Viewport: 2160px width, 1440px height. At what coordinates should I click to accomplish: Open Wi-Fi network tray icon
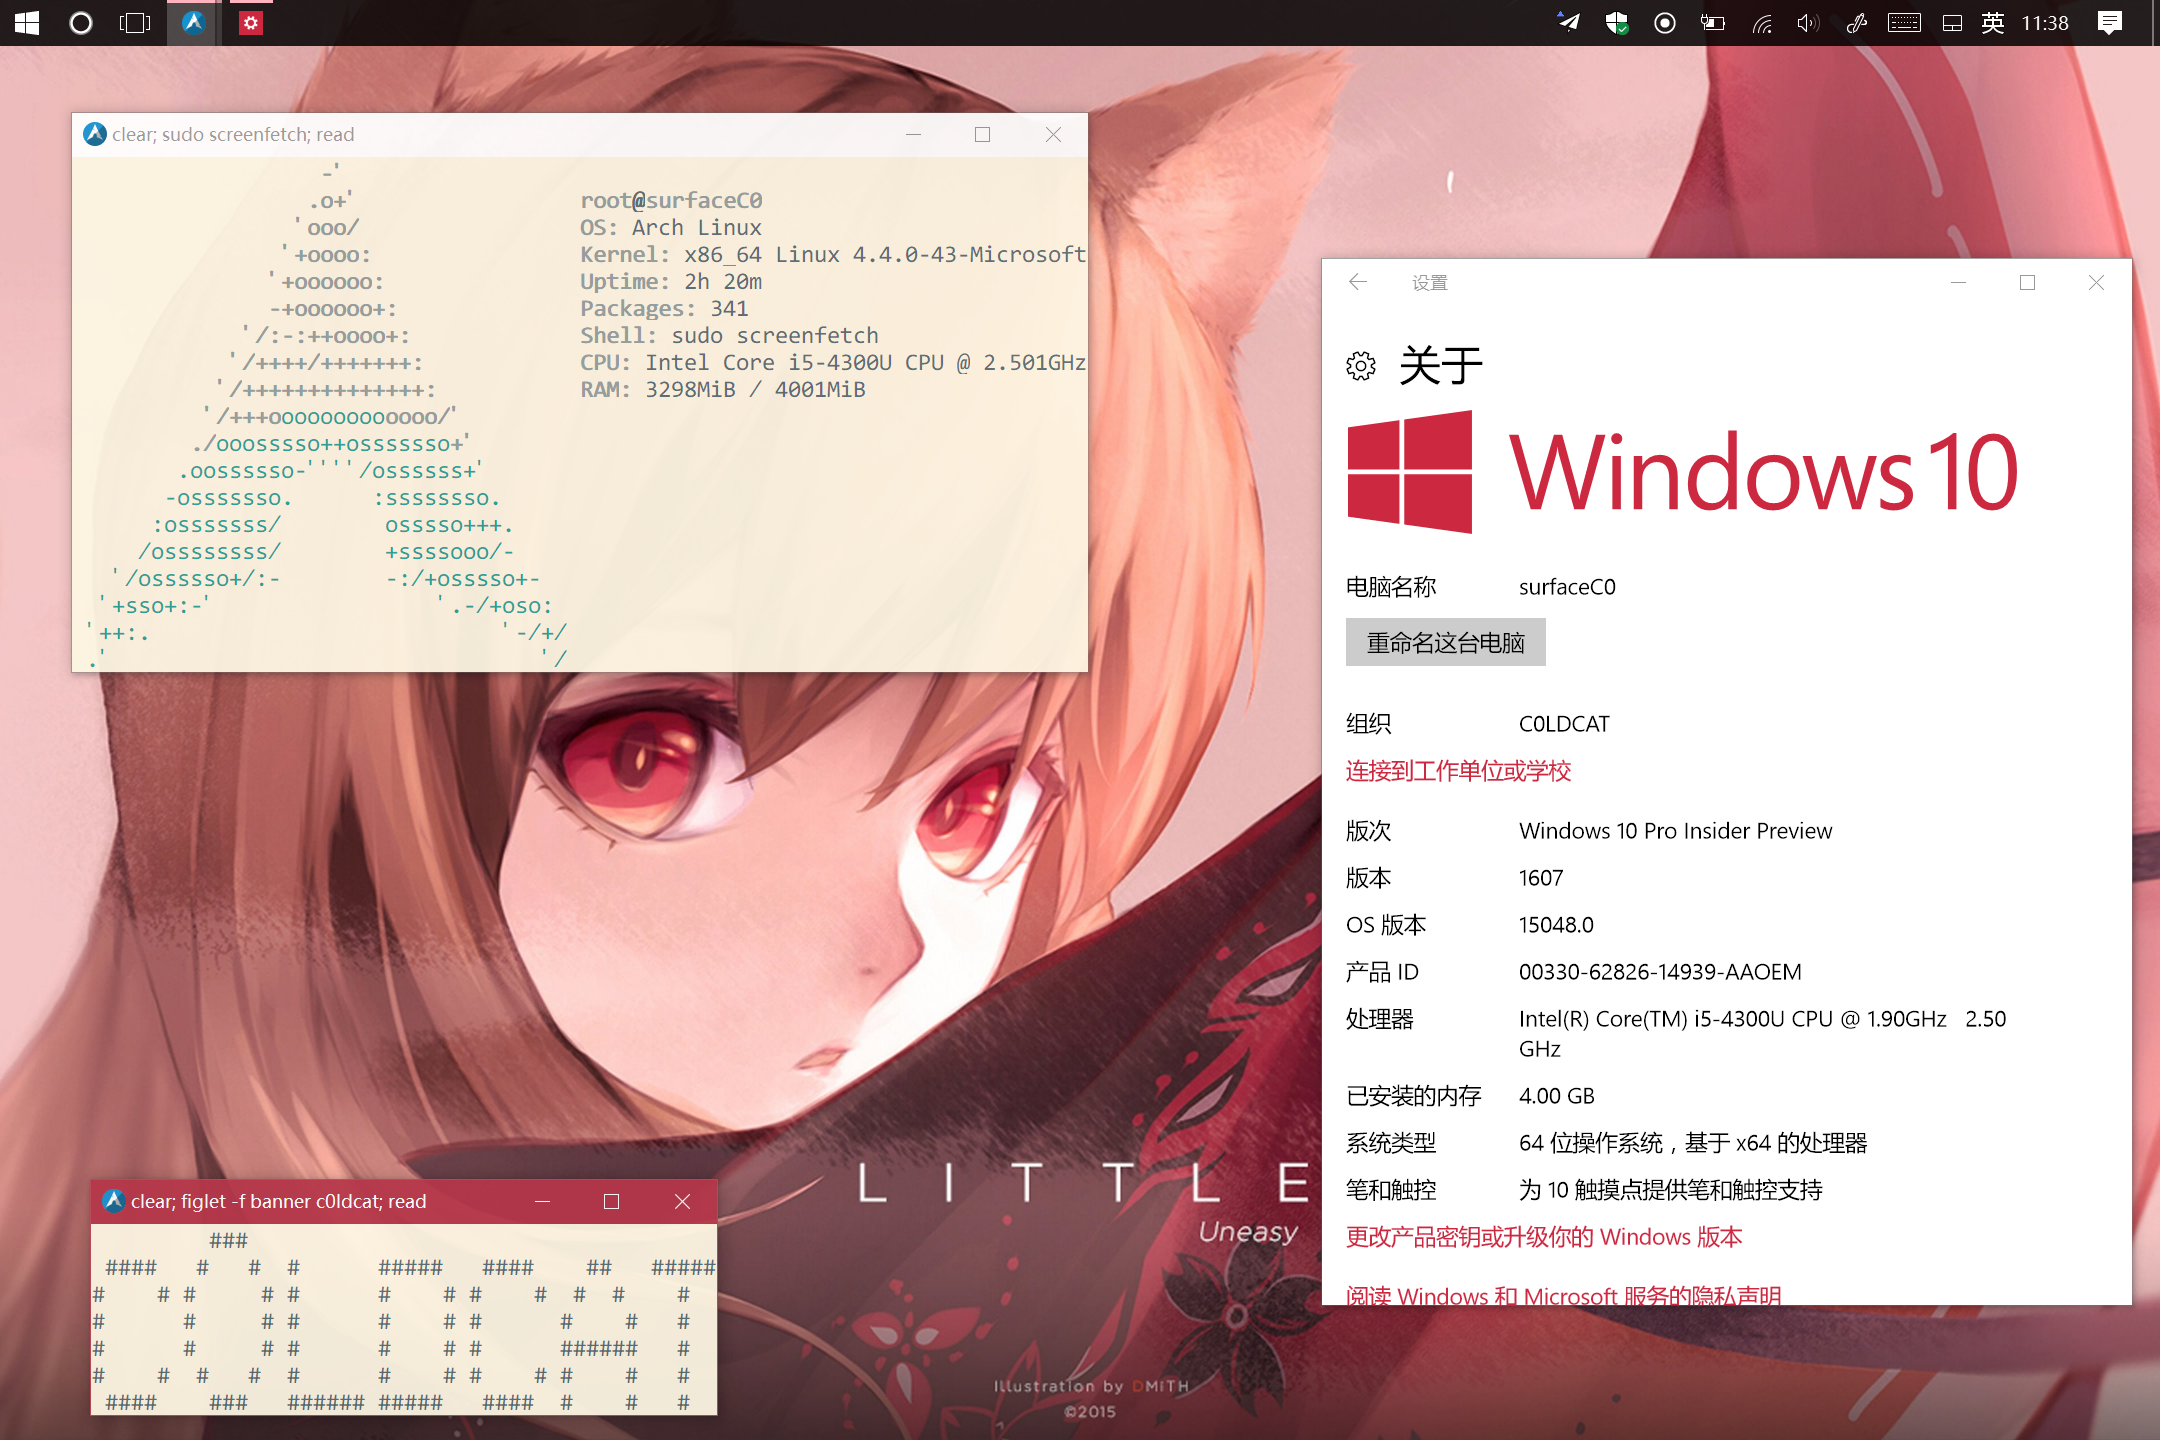[1762, 22]
